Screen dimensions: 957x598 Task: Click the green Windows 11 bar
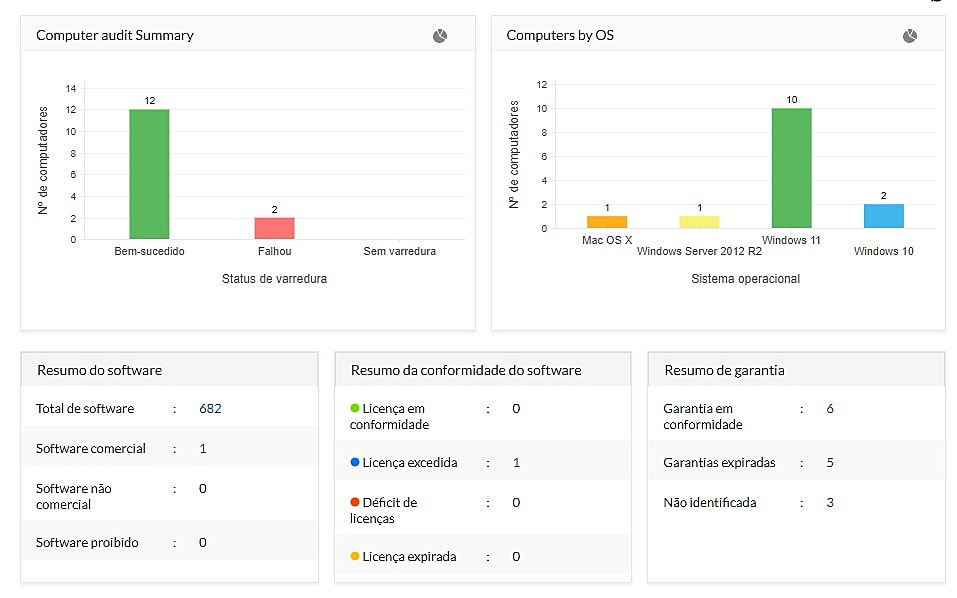tap(791, 168)
